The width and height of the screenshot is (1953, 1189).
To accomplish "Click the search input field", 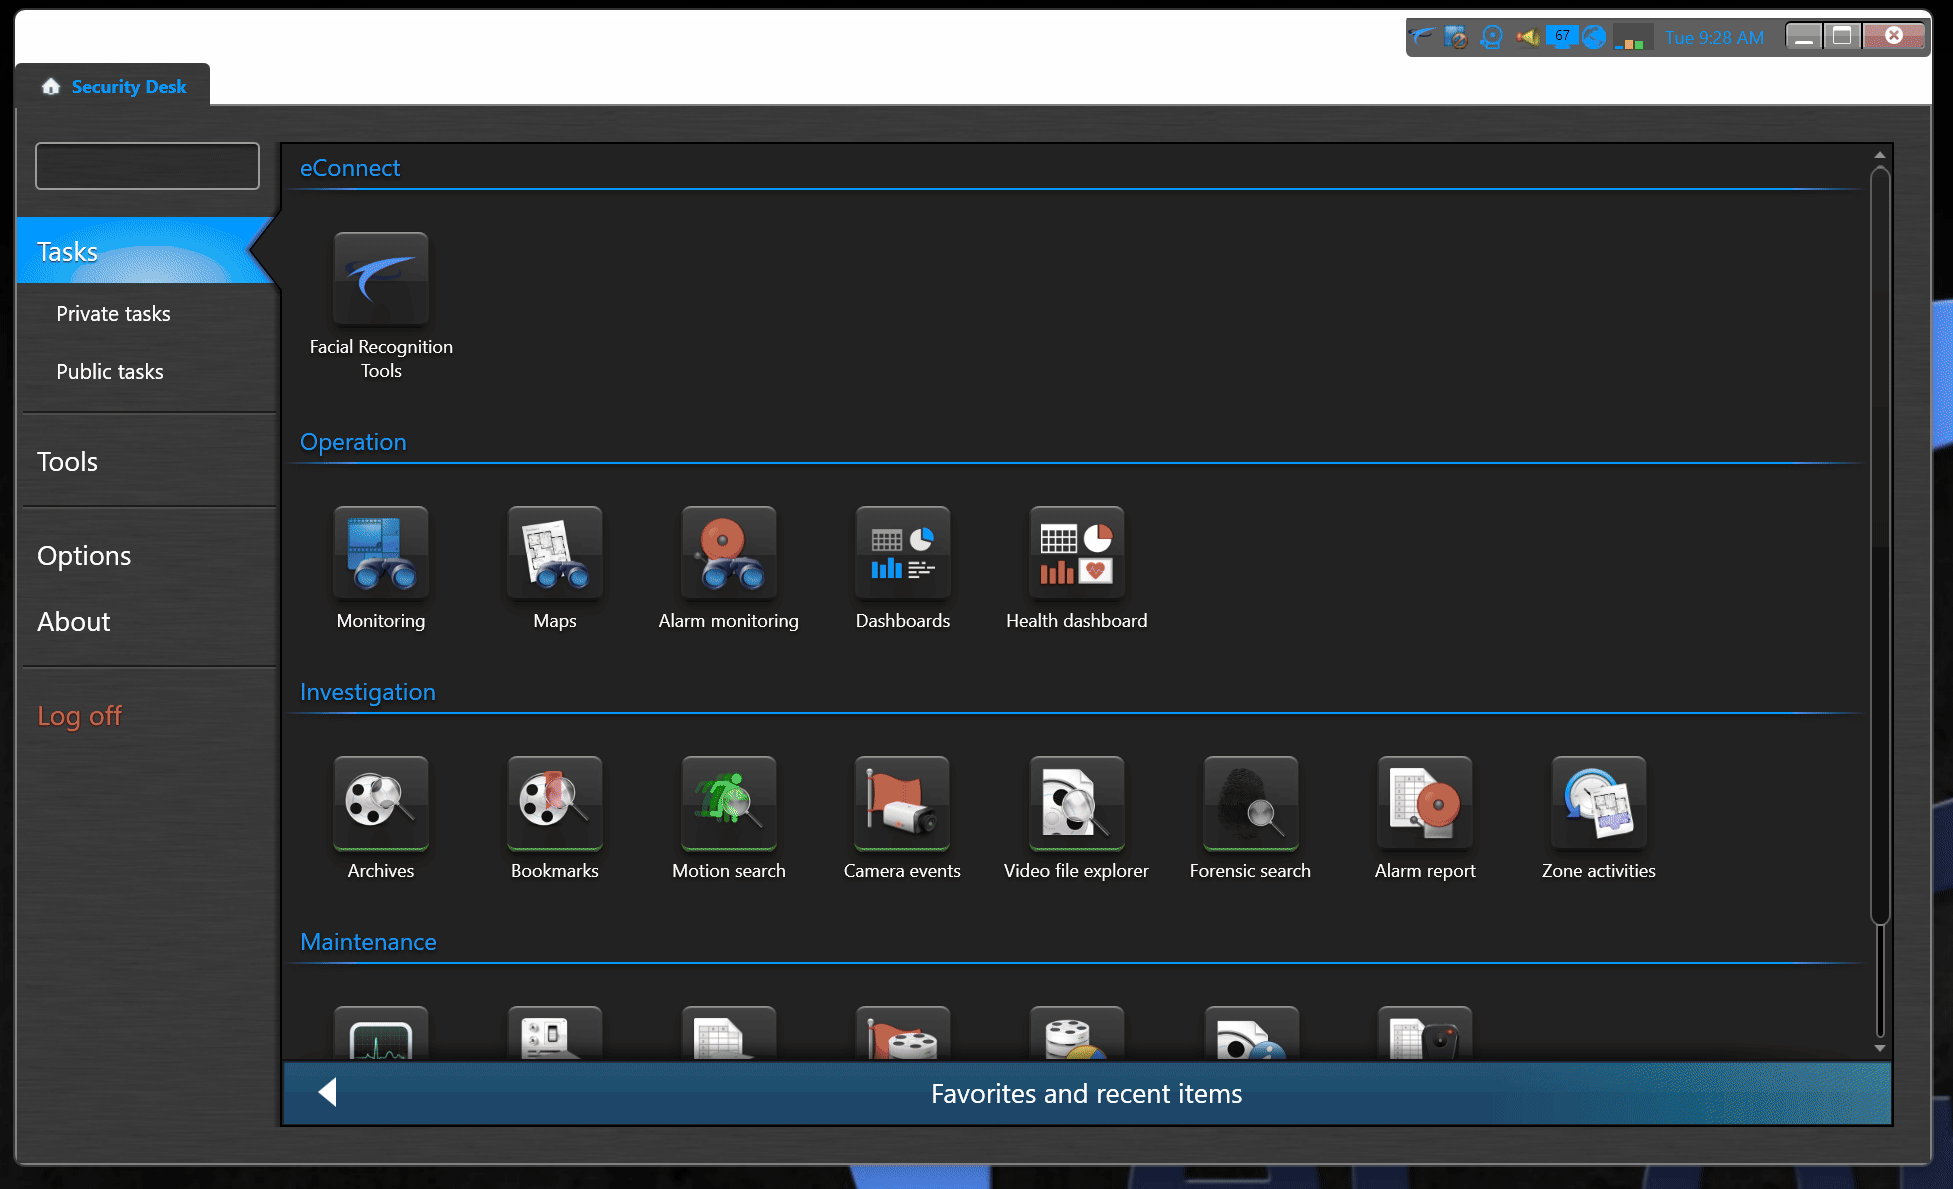I will [147, 166].
